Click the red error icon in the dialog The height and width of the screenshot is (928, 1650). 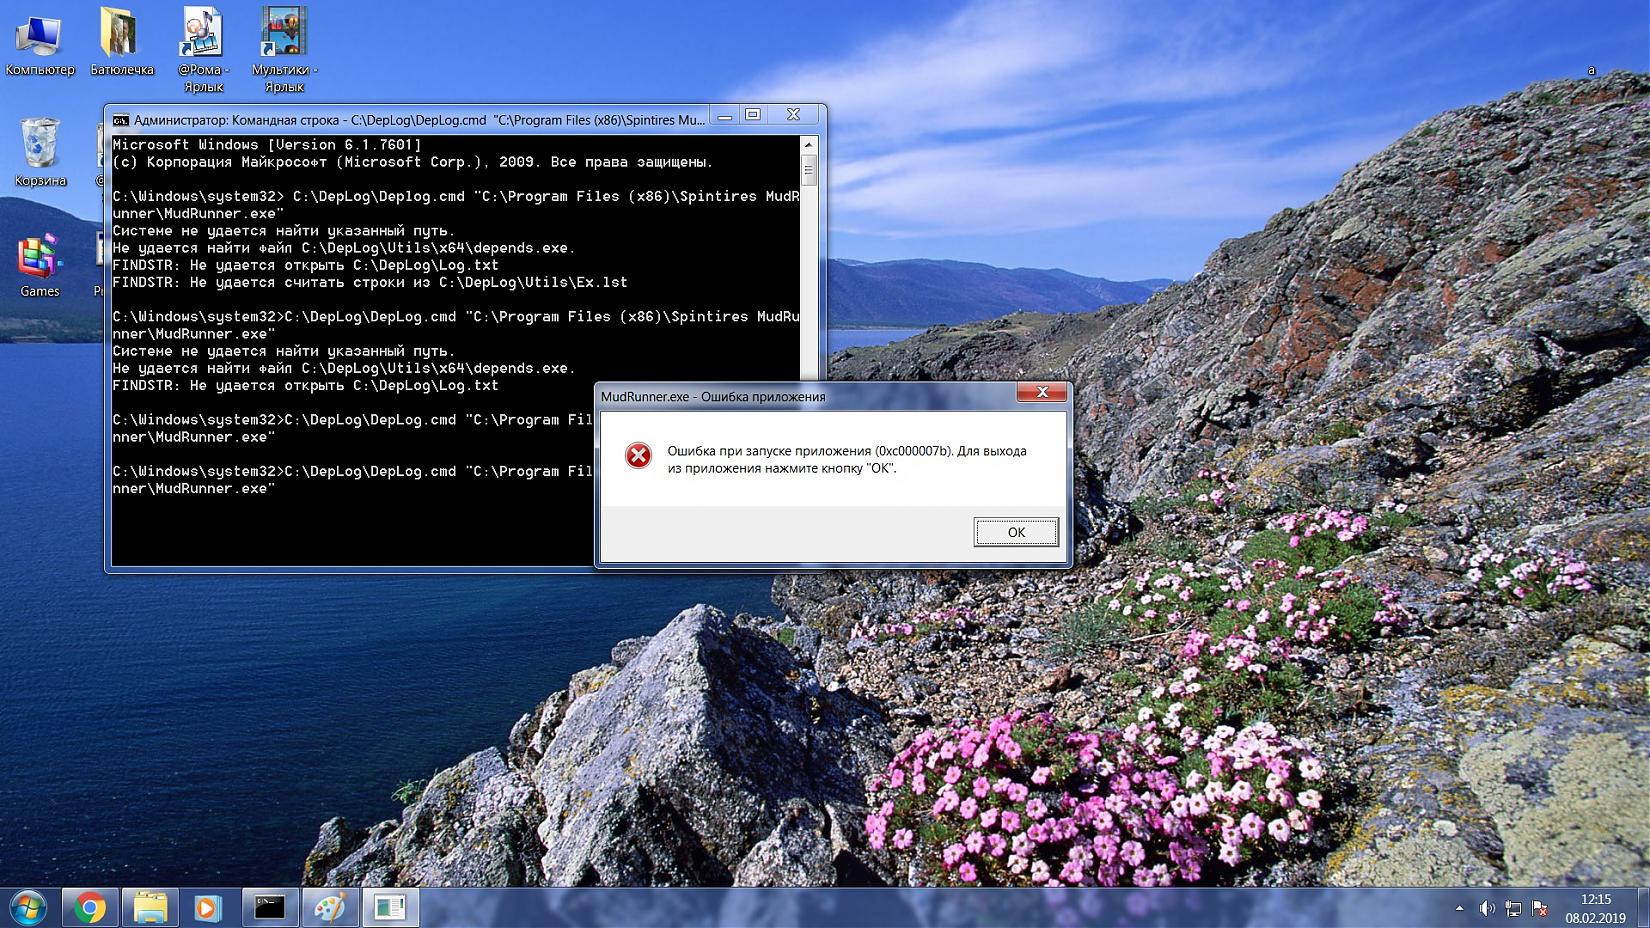point(638,456)
